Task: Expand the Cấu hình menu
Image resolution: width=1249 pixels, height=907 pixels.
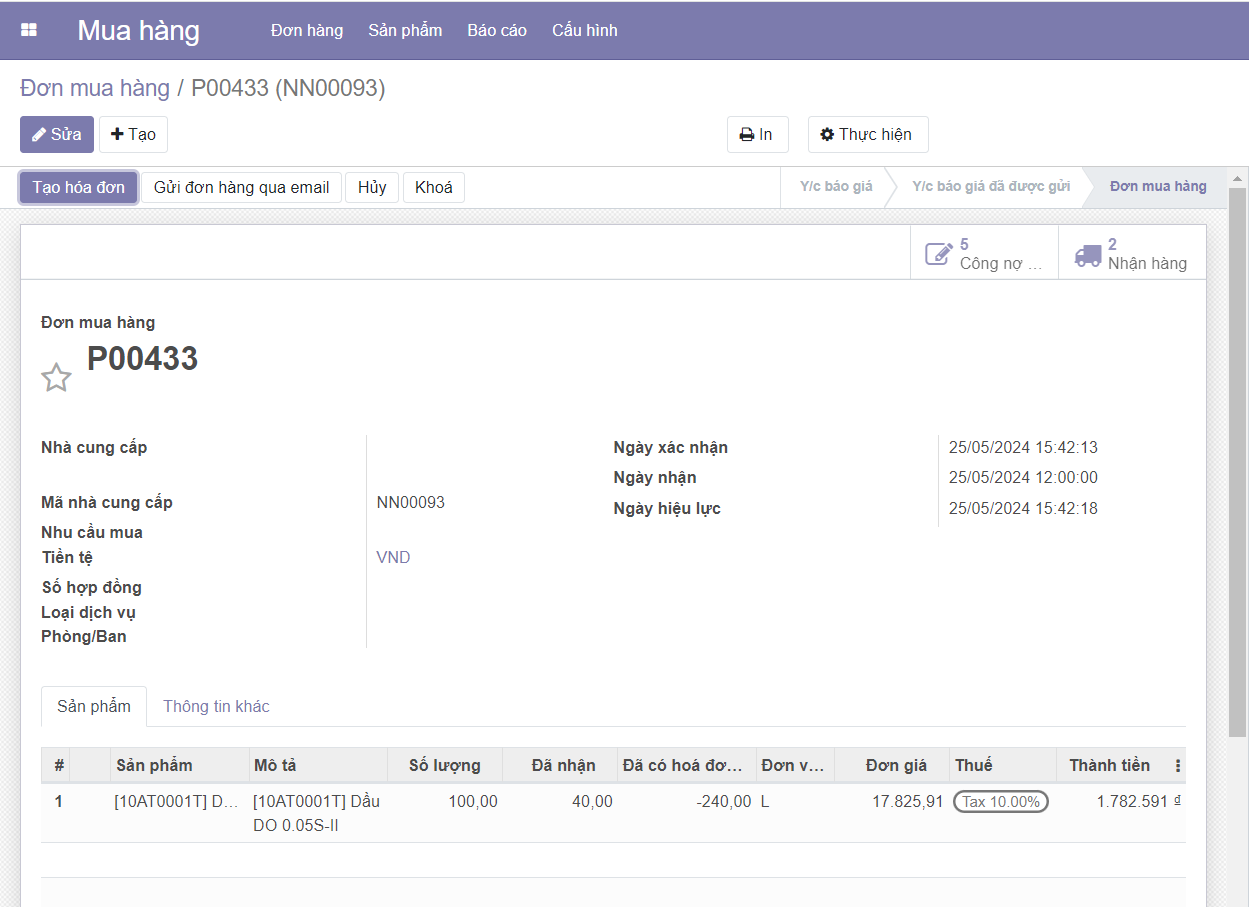Action: 584,30
